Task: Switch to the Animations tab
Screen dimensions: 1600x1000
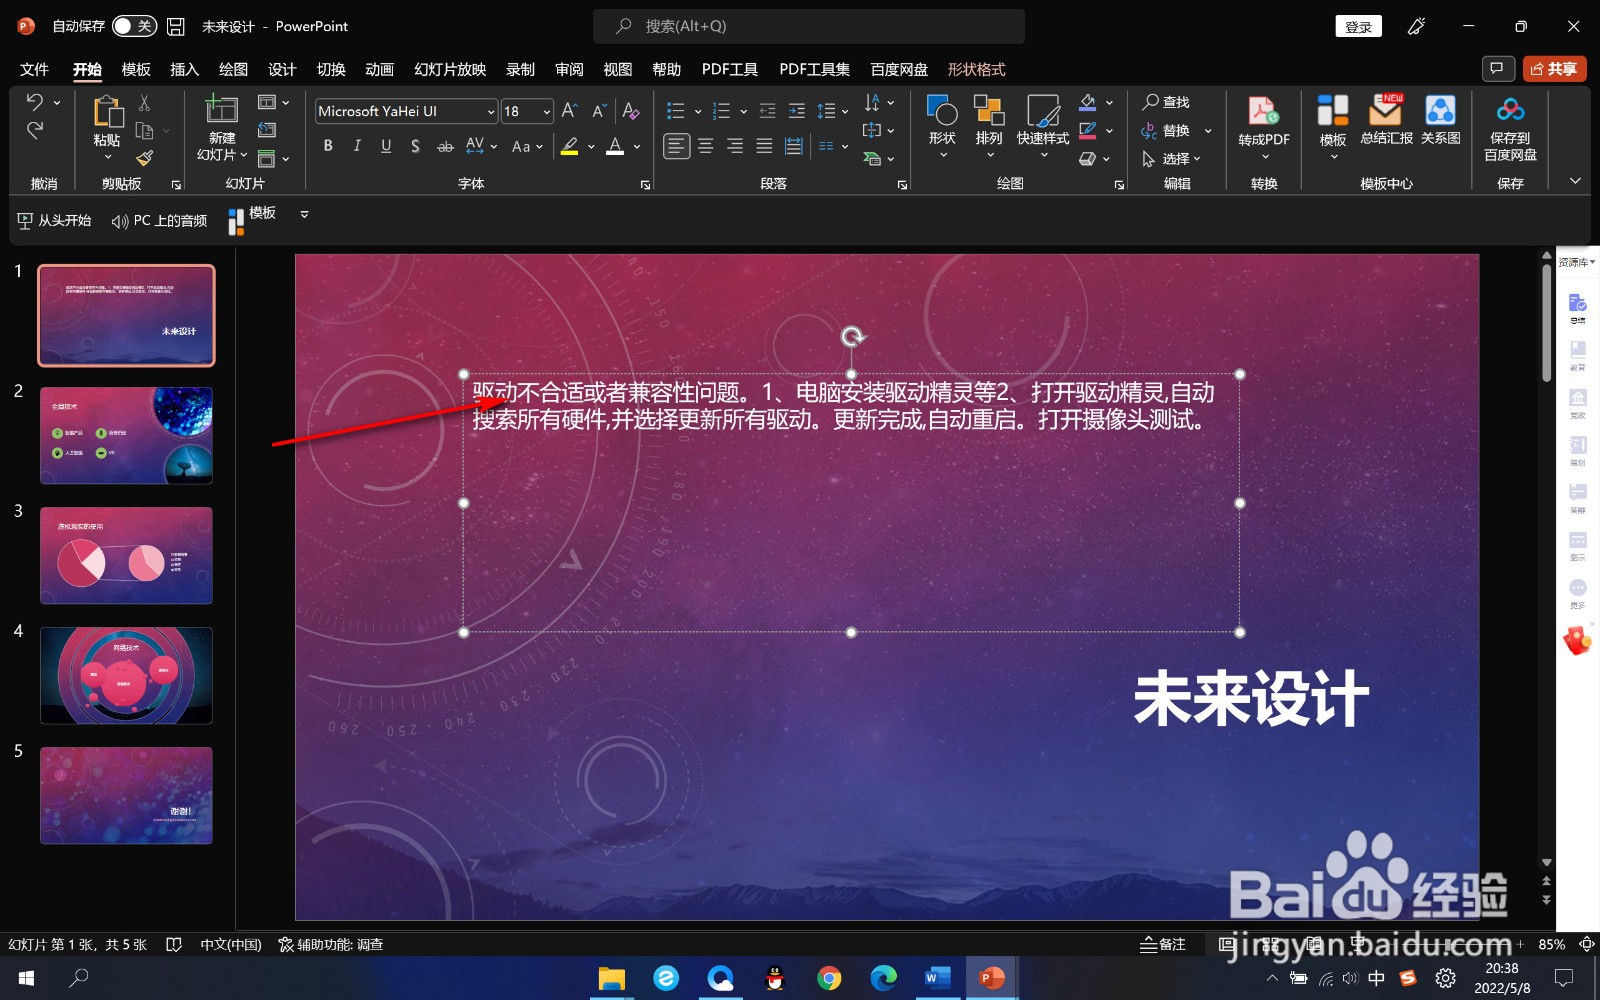Action: click(x=380, y=69)
